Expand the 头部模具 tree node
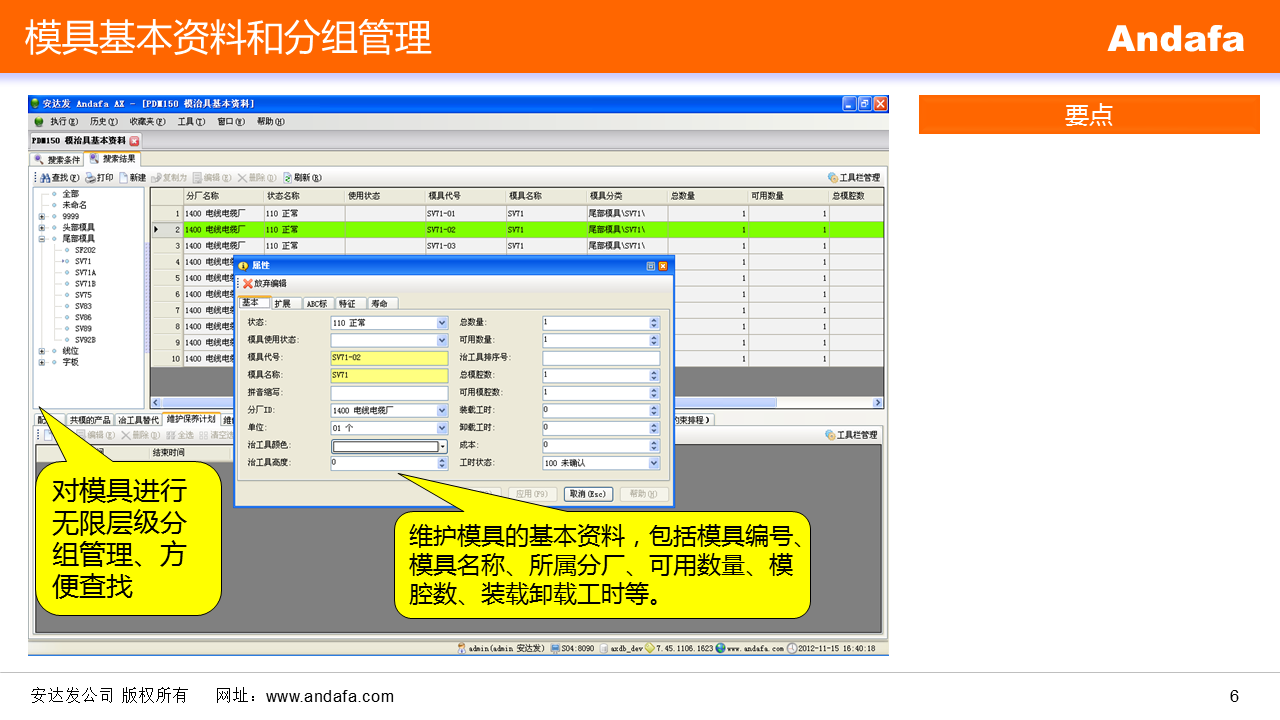Screen dimensions: 1280x720 (x=42, y=228)
